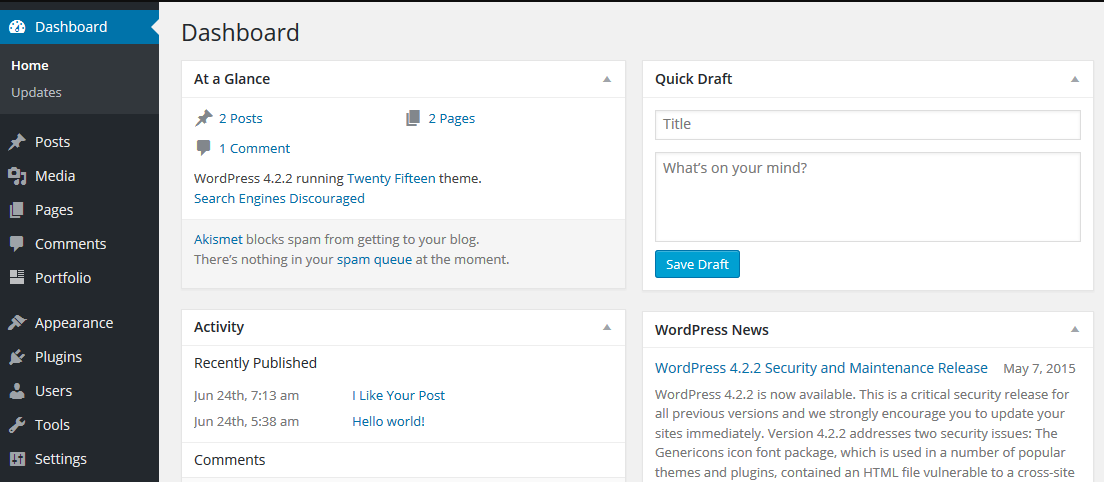The image size is (1104, 482).
Task: Click the Jun 24th, 5:38 am timestamp
Action: (x=246, y=421)
